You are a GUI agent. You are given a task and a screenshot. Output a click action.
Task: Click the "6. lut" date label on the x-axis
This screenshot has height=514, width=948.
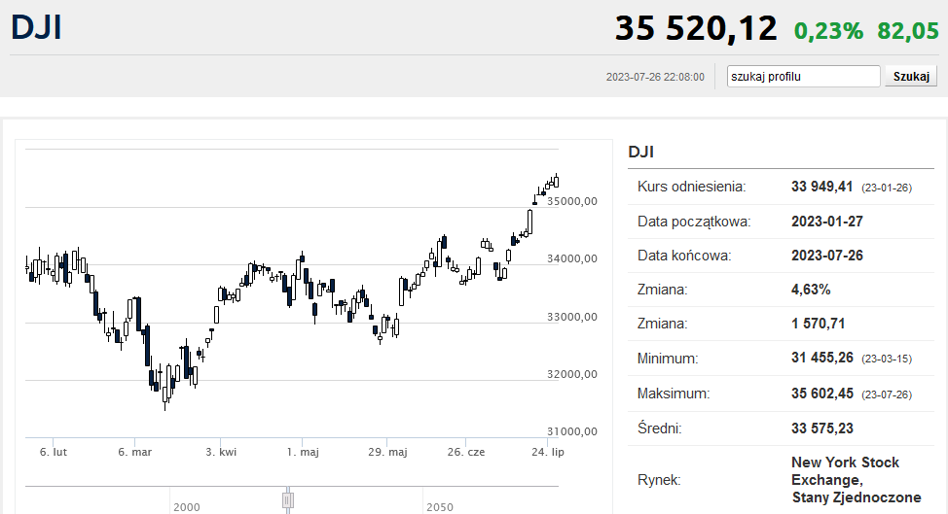pyautogui.click(x=53, y=452)
